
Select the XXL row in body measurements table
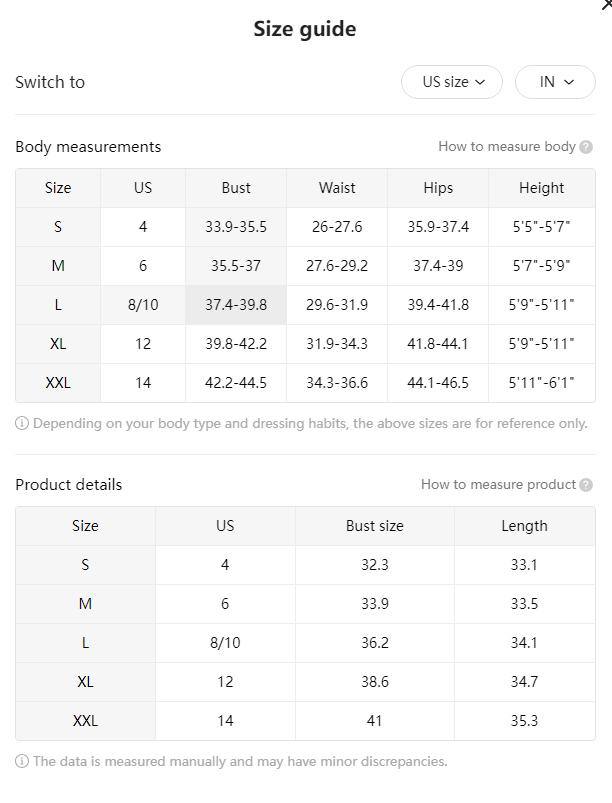305,383
